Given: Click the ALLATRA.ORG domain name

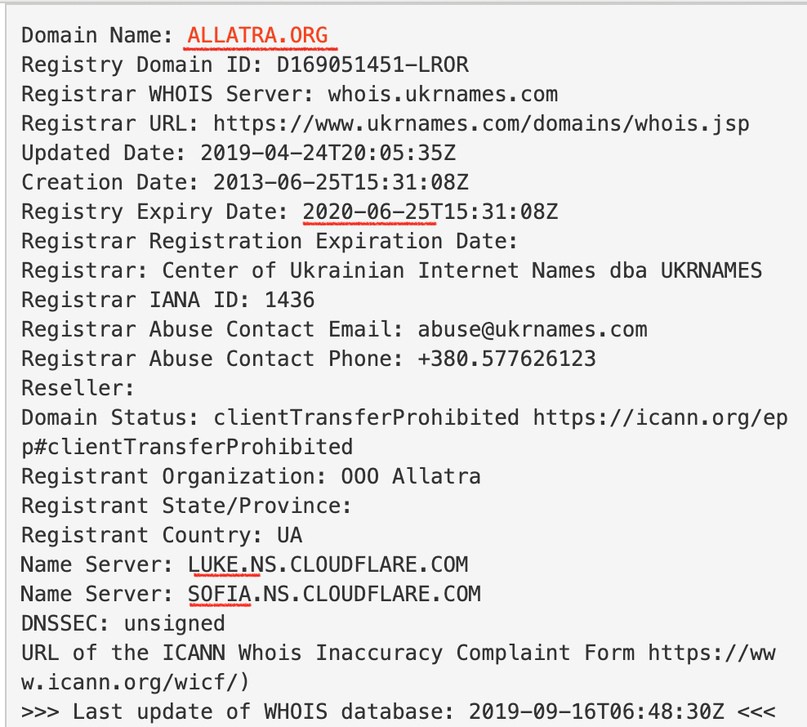Looking at the screenshot, I should 257,35.
